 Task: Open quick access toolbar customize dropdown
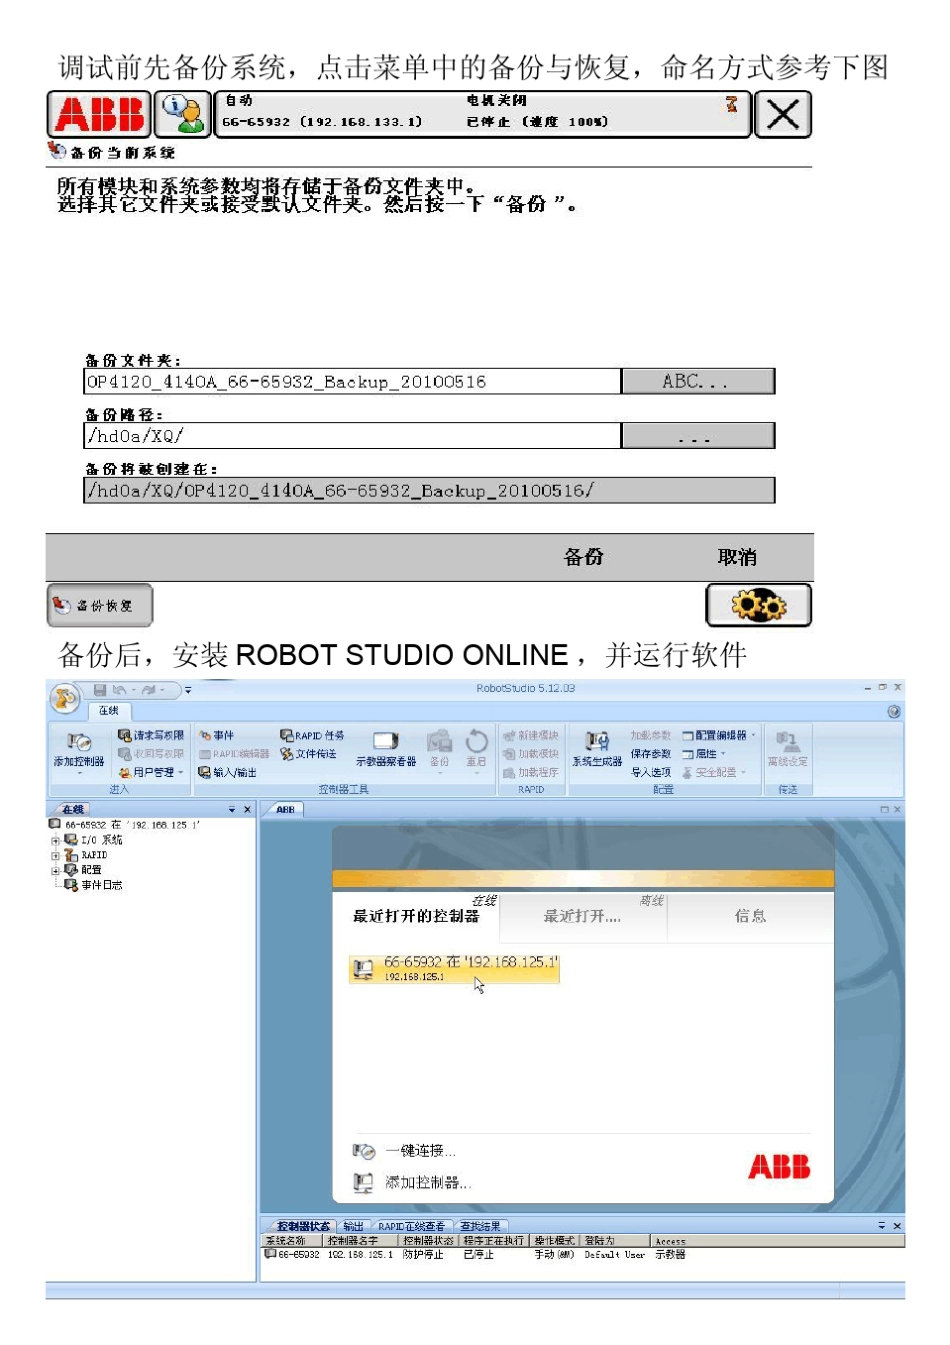[x=188, y=690]
